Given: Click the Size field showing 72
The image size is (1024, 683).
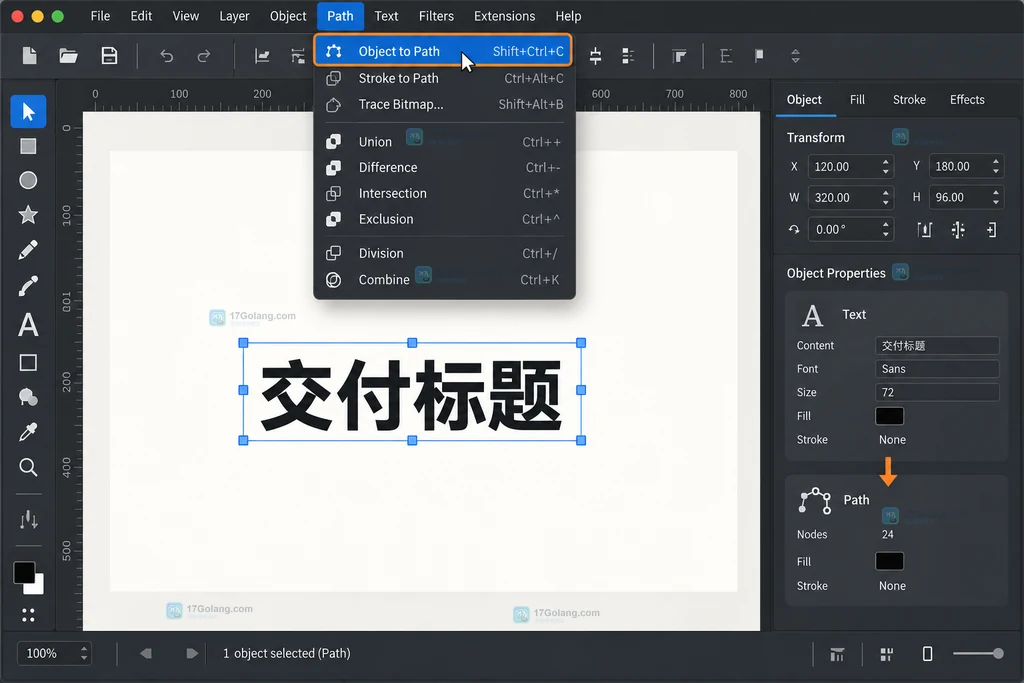Looking at the screenshot, I should pos(937,392).
